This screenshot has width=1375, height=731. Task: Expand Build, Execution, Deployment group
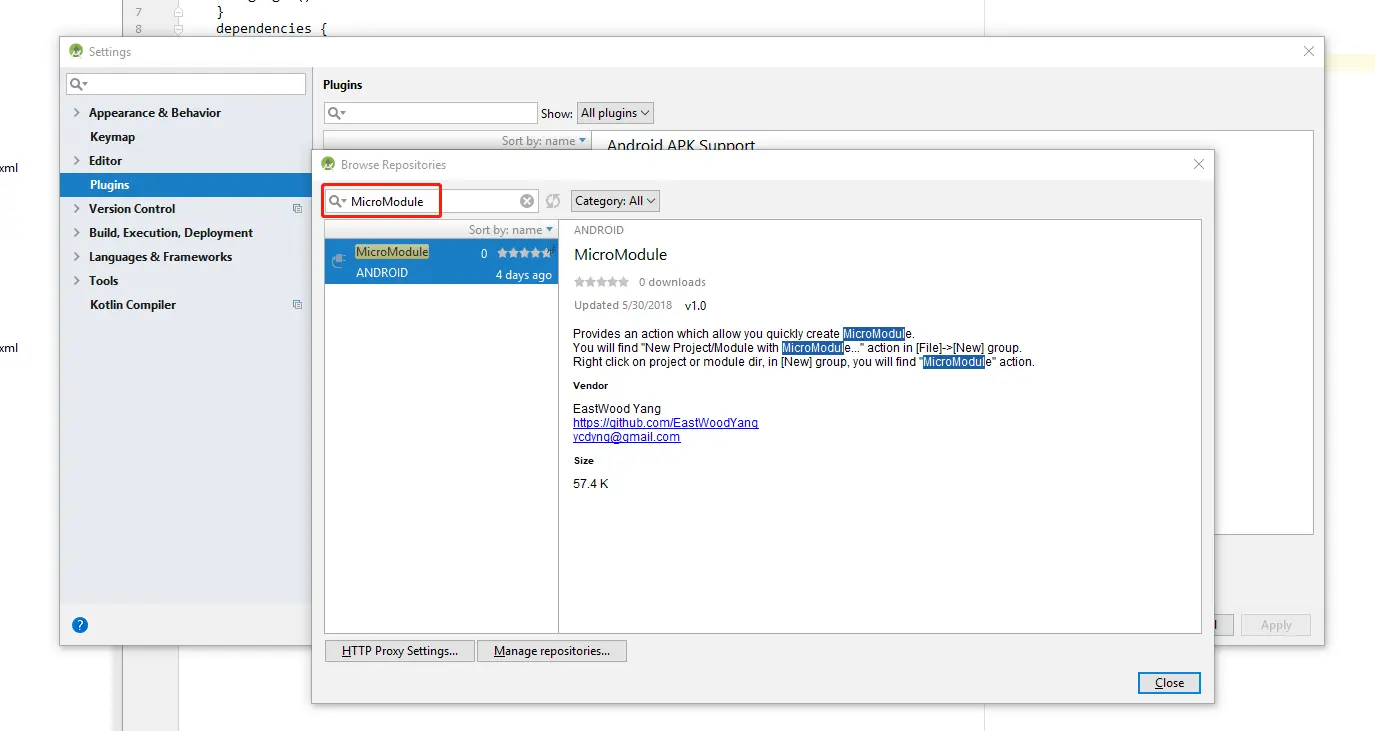tap(77, 233)
